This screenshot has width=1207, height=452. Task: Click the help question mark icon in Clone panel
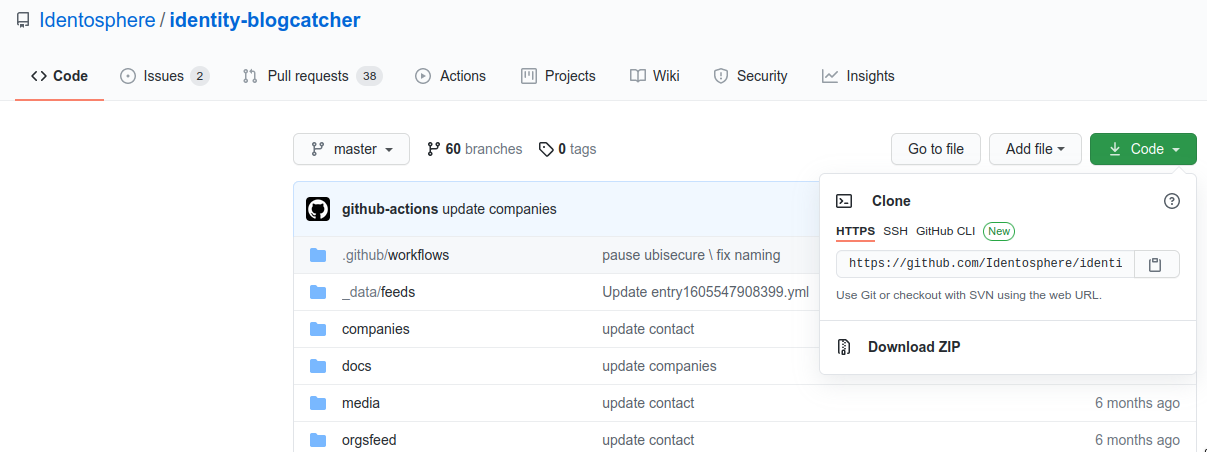(1172, 201)
